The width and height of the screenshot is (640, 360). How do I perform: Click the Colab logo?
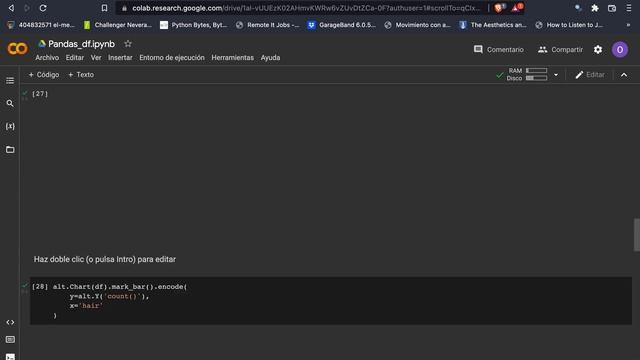click(18, 49)
